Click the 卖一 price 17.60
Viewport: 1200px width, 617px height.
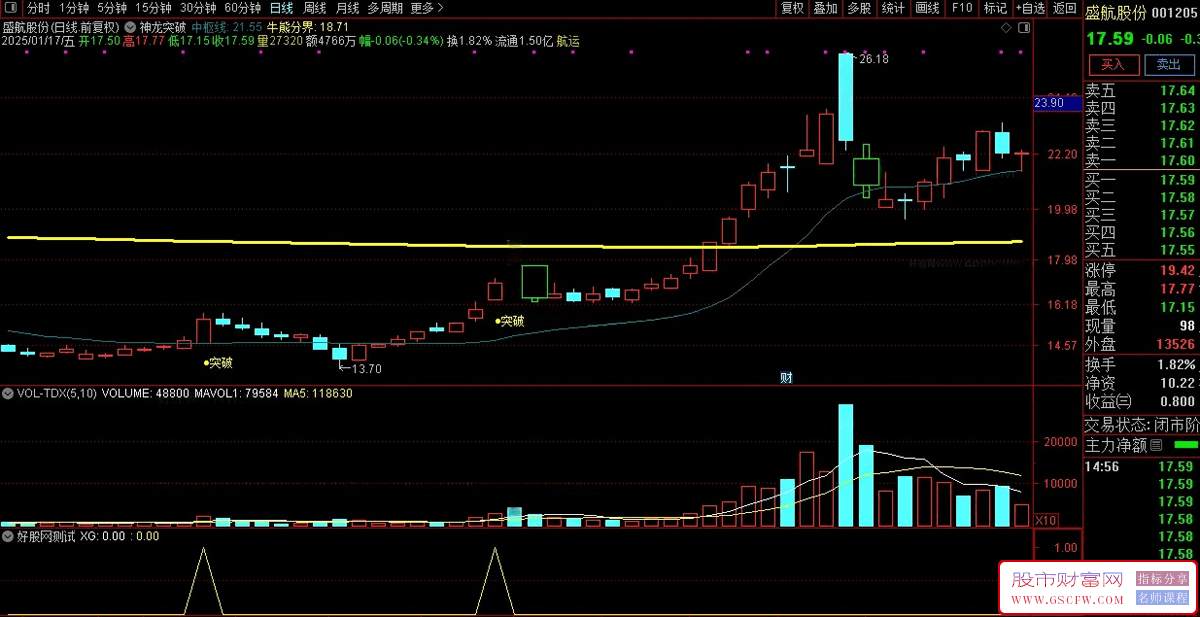click(1177, 160)
